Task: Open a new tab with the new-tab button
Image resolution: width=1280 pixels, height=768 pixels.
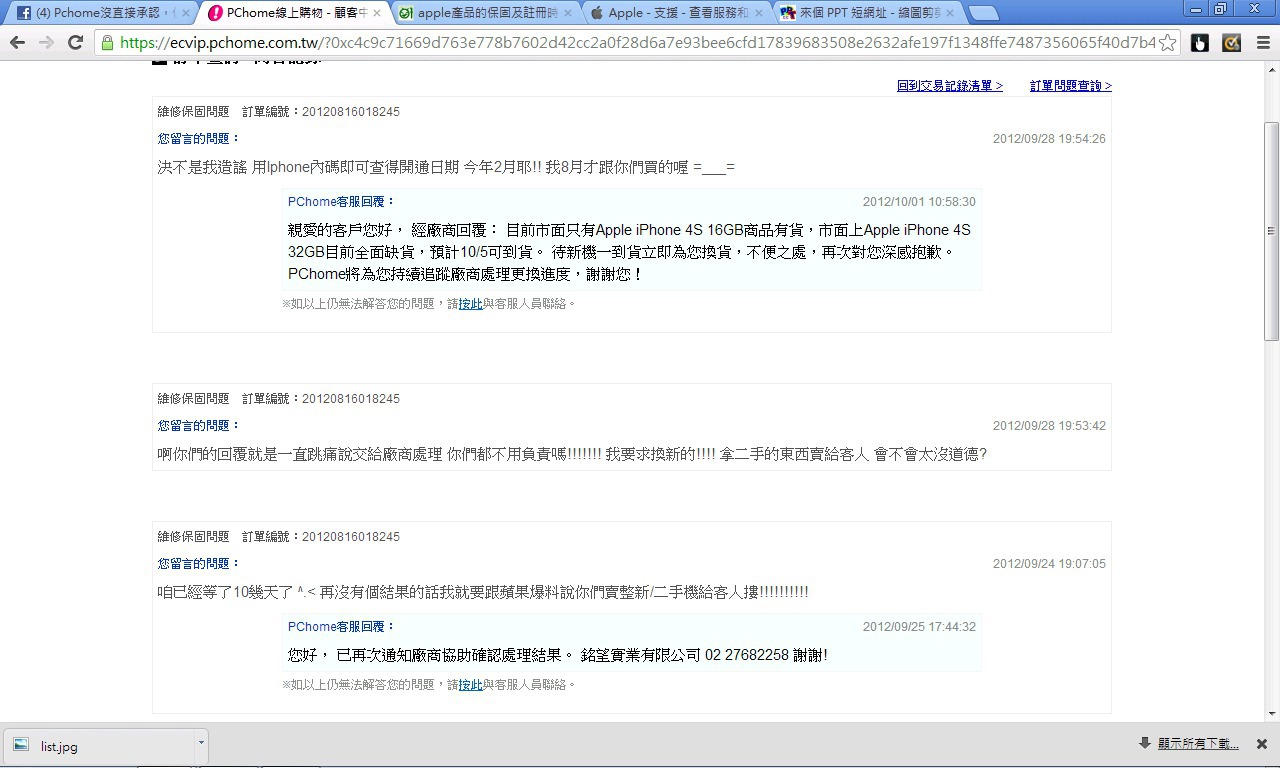Action: [x=984, y=13]
